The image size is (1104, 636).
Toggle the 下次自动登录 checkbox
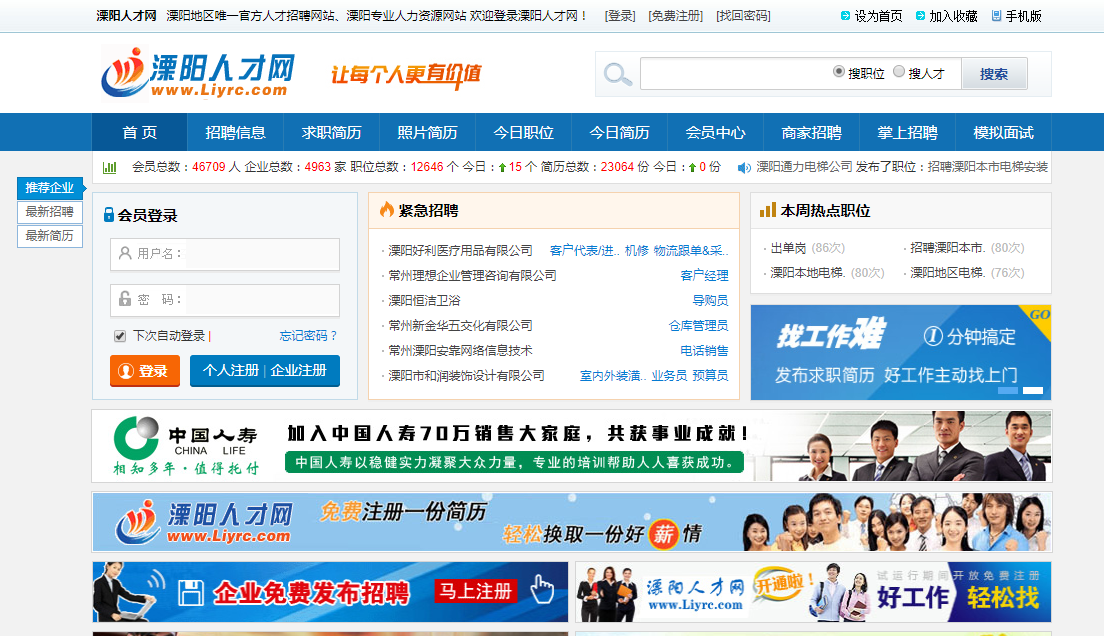[x=120, y=336]
